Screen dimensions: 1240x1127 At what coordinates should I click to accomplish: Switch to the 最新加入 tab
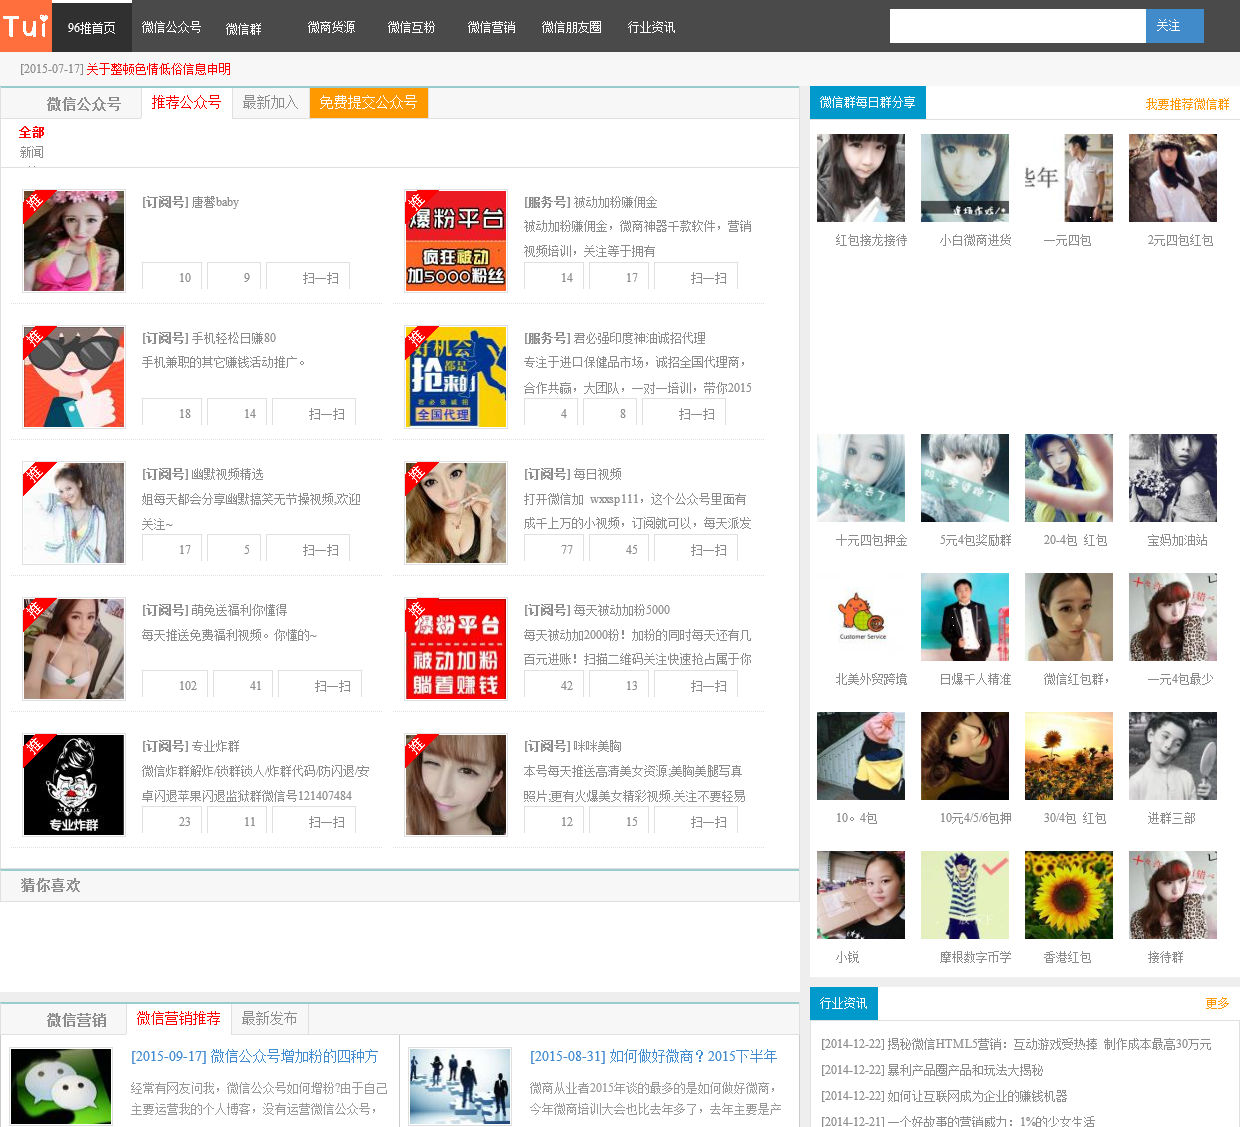pyautogui.click(x=270, y=102)
